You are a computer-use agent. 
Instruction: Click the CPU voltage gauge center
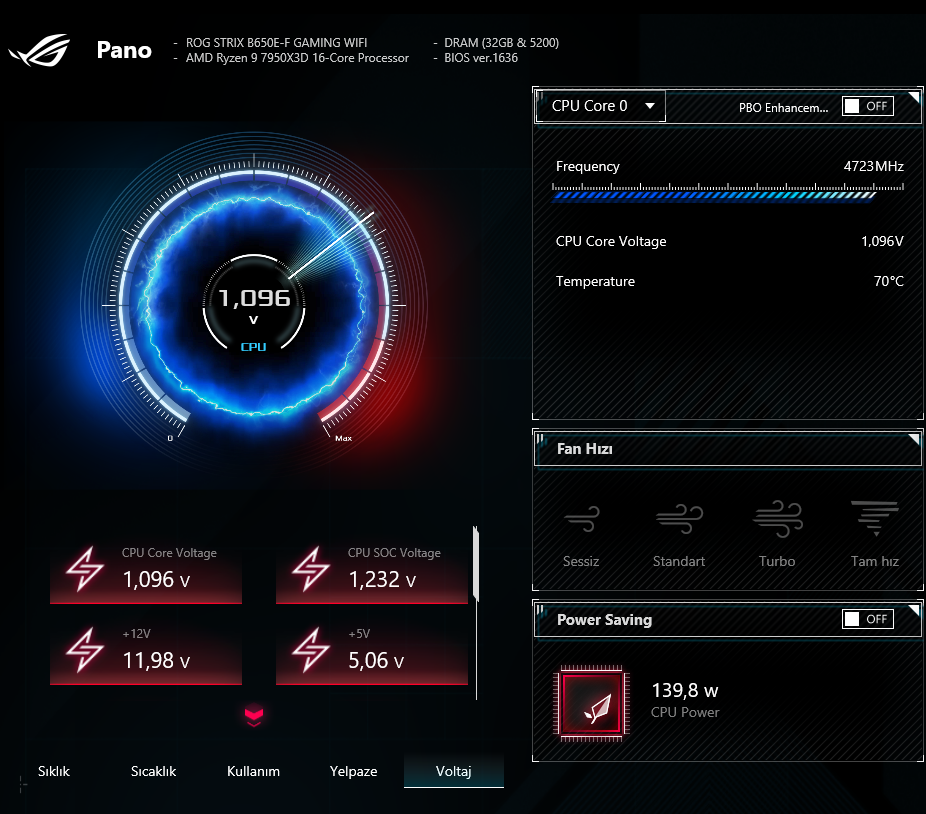click(x=254, y=306)
